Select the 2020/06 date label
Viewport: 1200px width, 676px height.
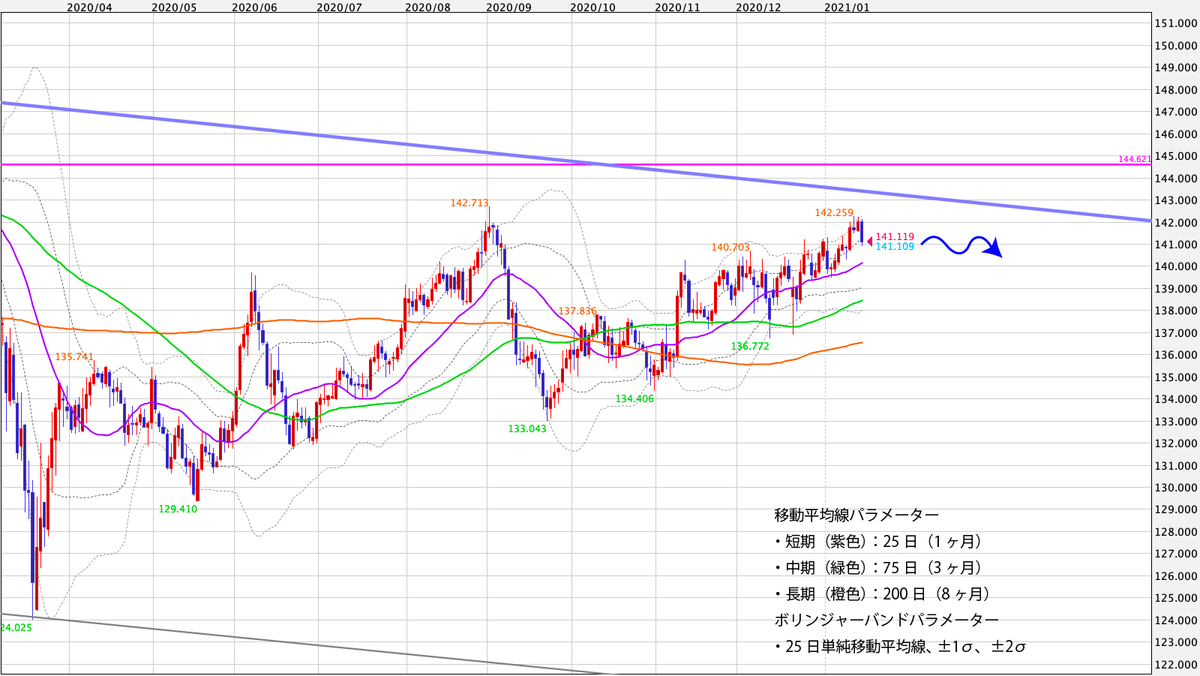(254, 6)
